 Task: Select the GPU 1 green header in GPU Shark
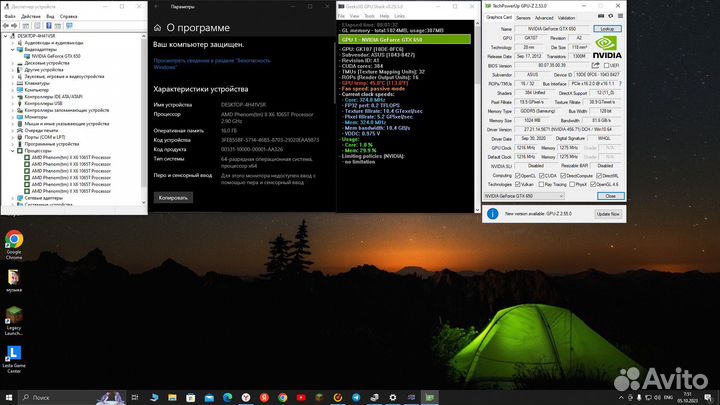point(405,39)
